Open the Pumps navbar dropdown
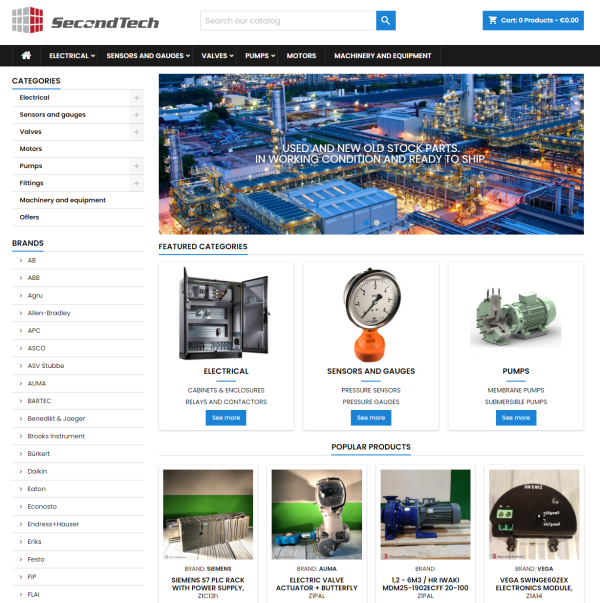This screenshot has width=600, height=603. 260,55
